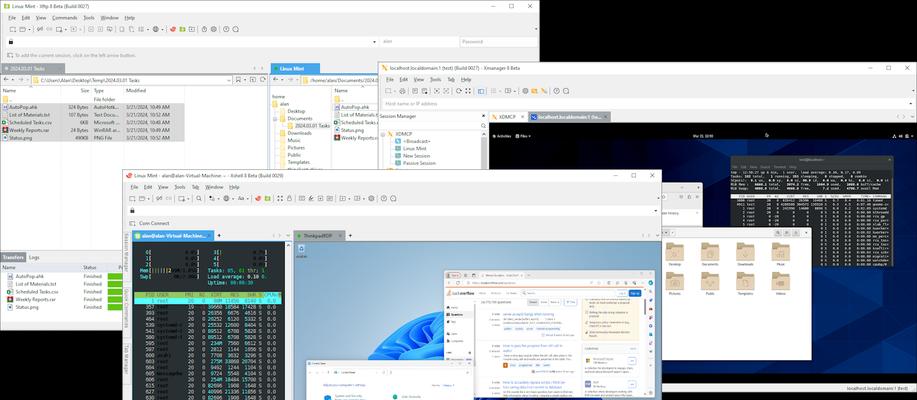Toggle the Session Manager pane button in Xmanager toolbar
This screenshot has height=400, width=917.
point(481,91)
